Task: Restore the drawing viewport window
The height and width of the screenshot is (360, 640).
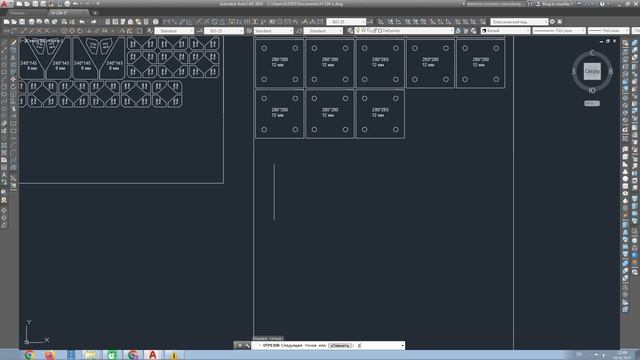Action: pos(608,41)
